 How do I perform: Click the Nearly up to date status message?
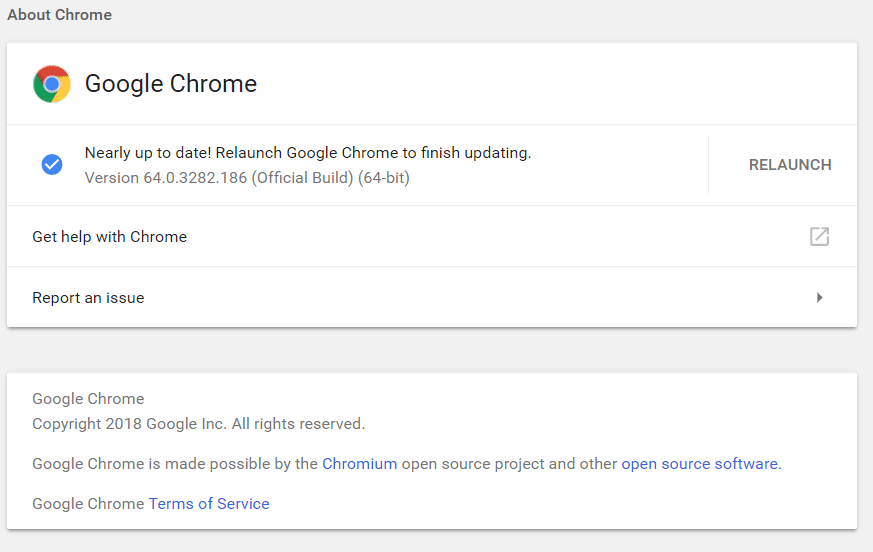307,153
